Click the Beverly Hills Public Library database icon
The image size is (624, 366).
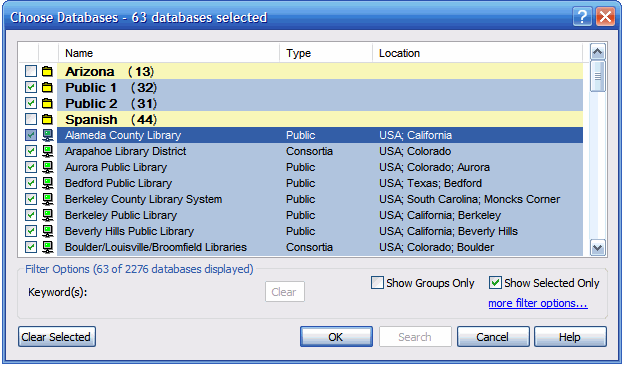tap(48, 231)
